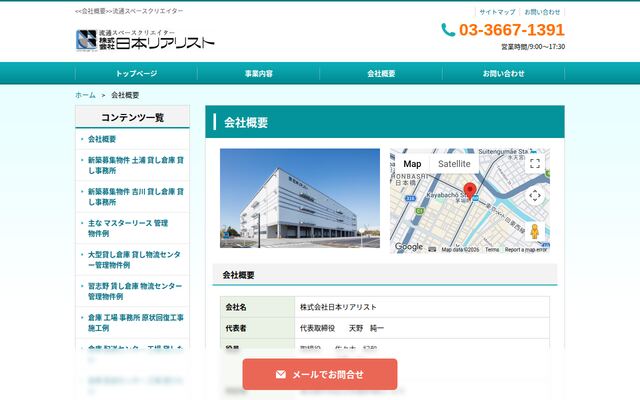This screenshot has height=400, width=640.
Task: Open 新築募集物件 土浦 貸し倉庫 link
Action: point(136,165)
